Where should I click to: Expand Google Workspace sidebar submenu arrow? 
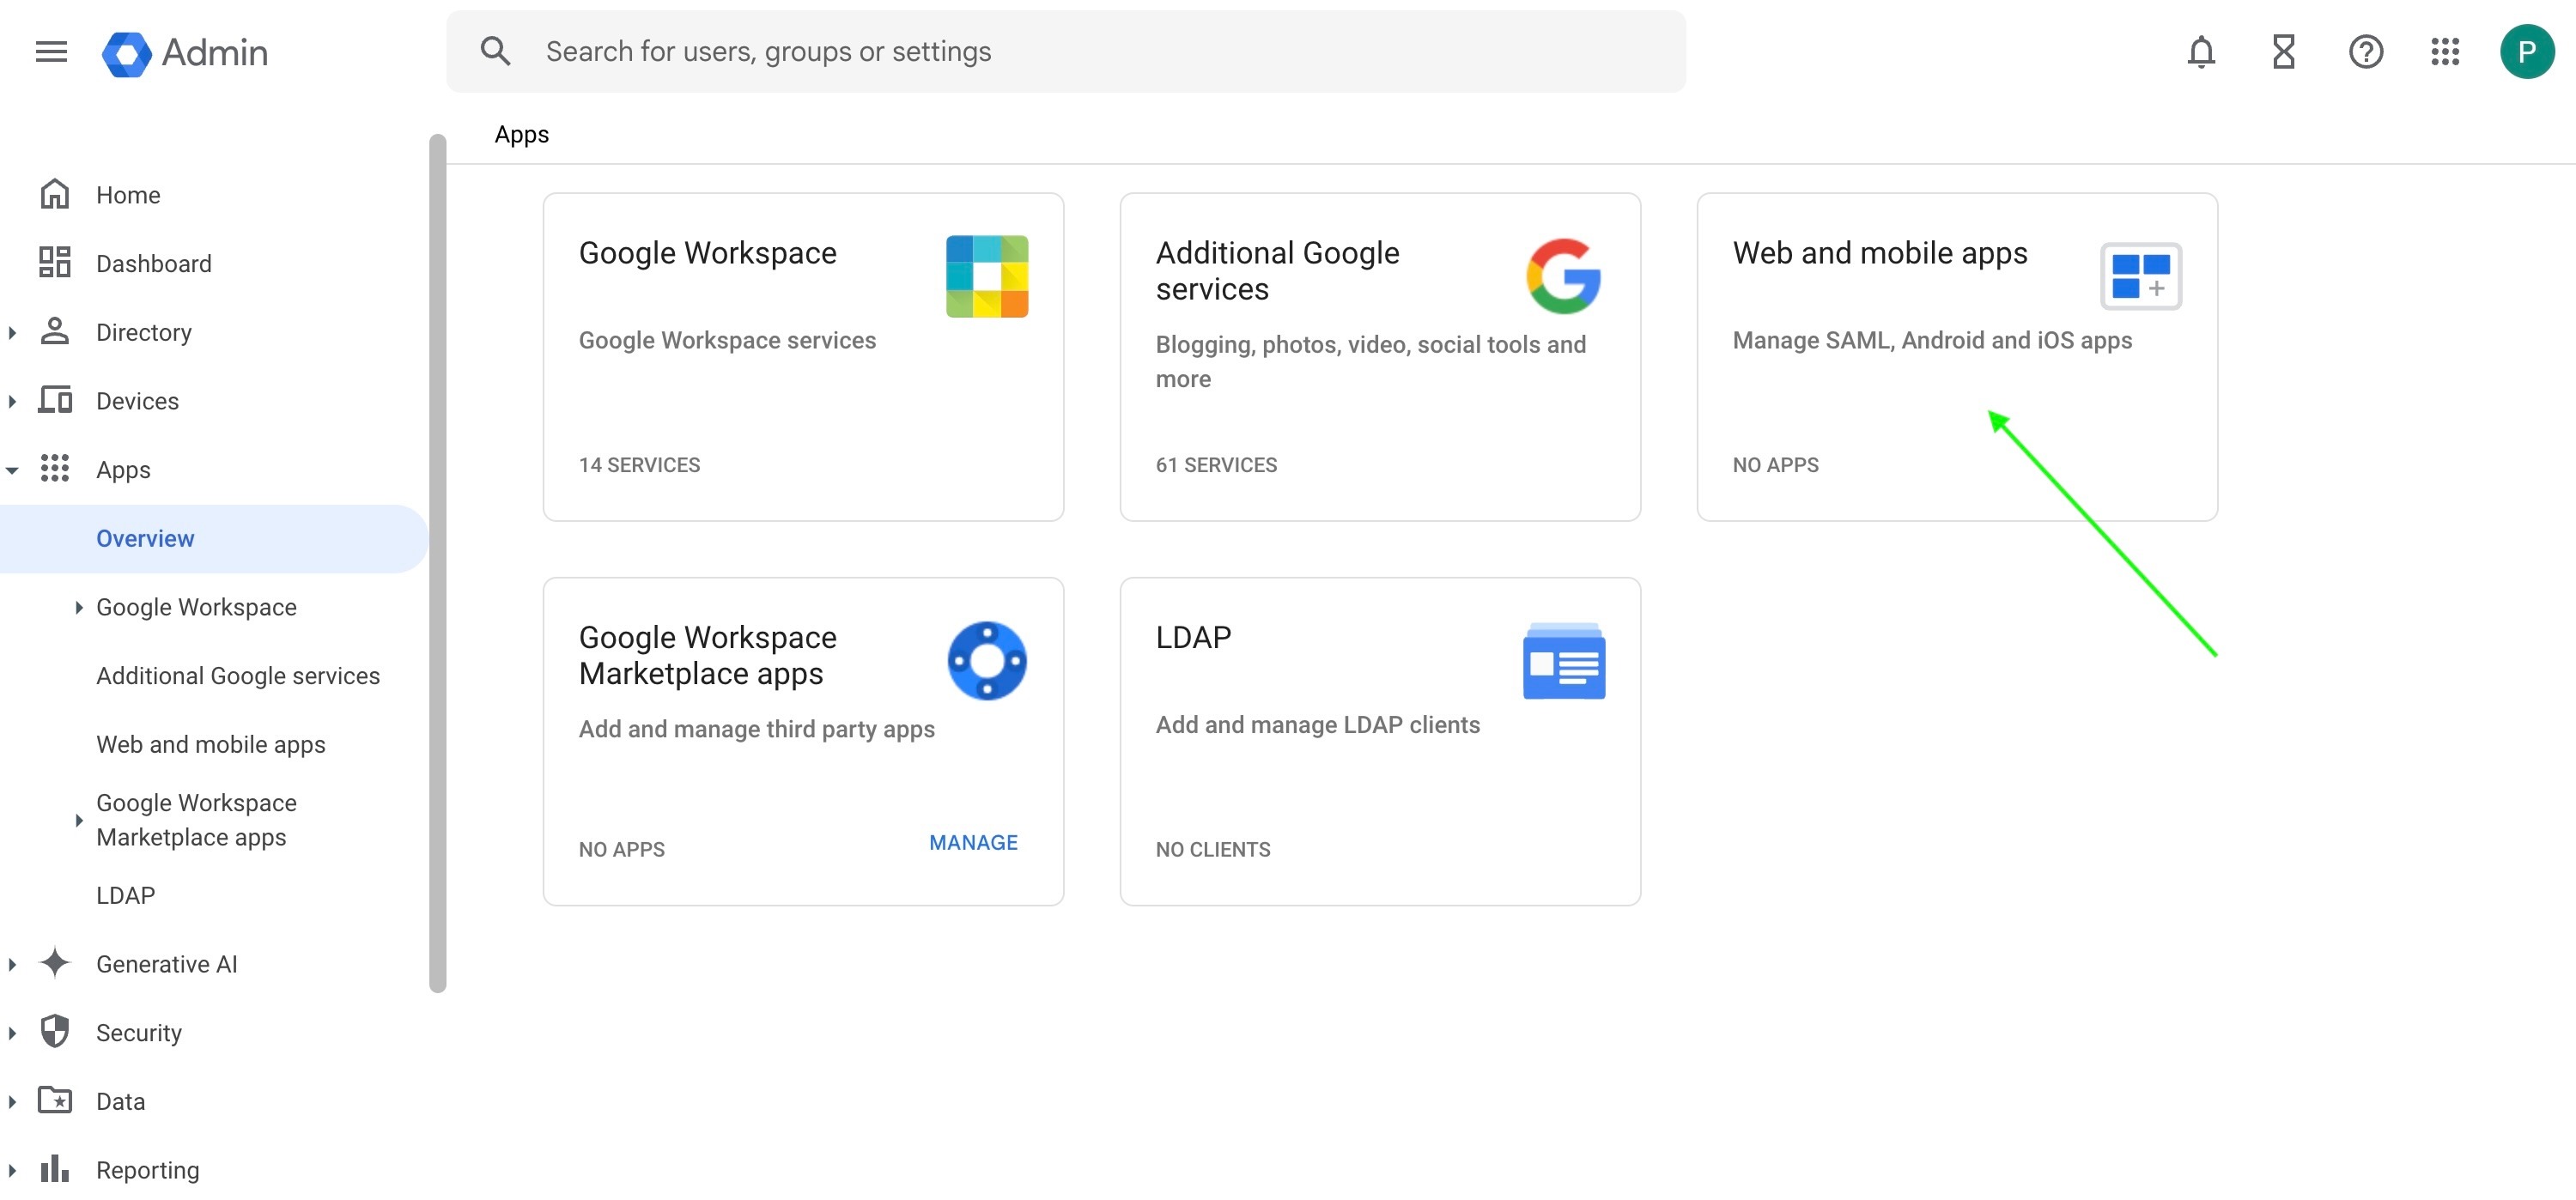click(78, 607)
